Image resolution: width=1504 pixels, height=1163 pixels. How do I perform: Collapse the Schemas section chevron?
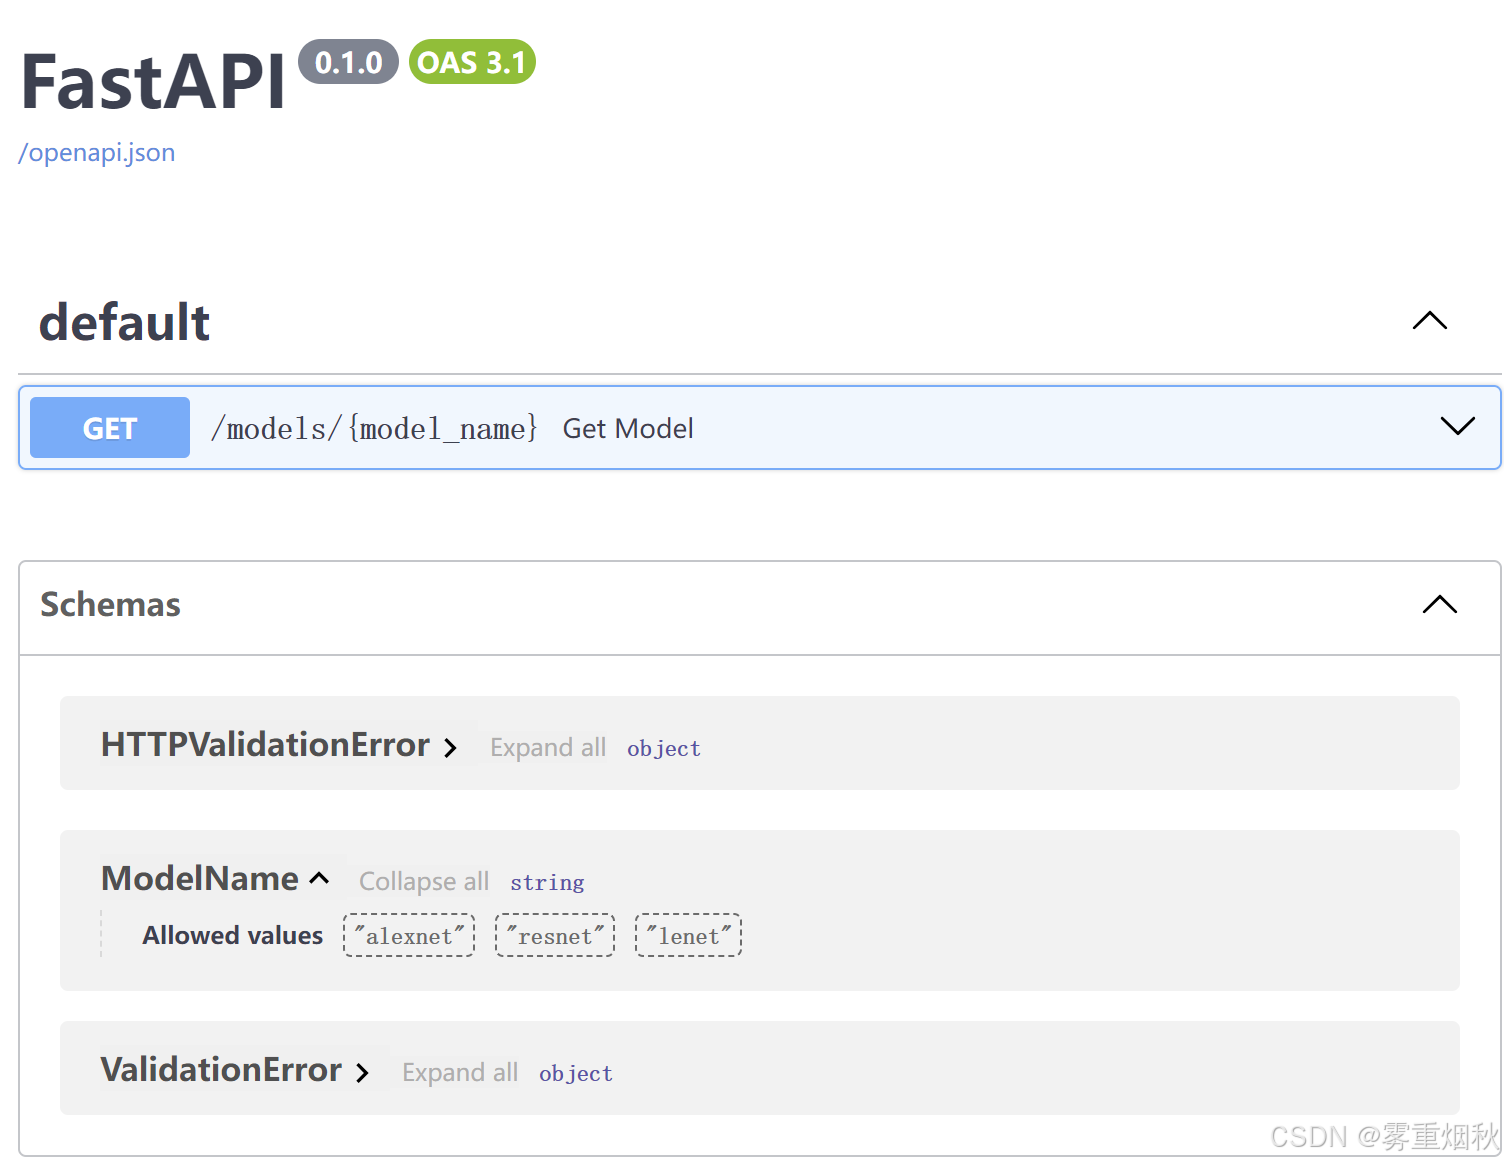coord(1440,605)
